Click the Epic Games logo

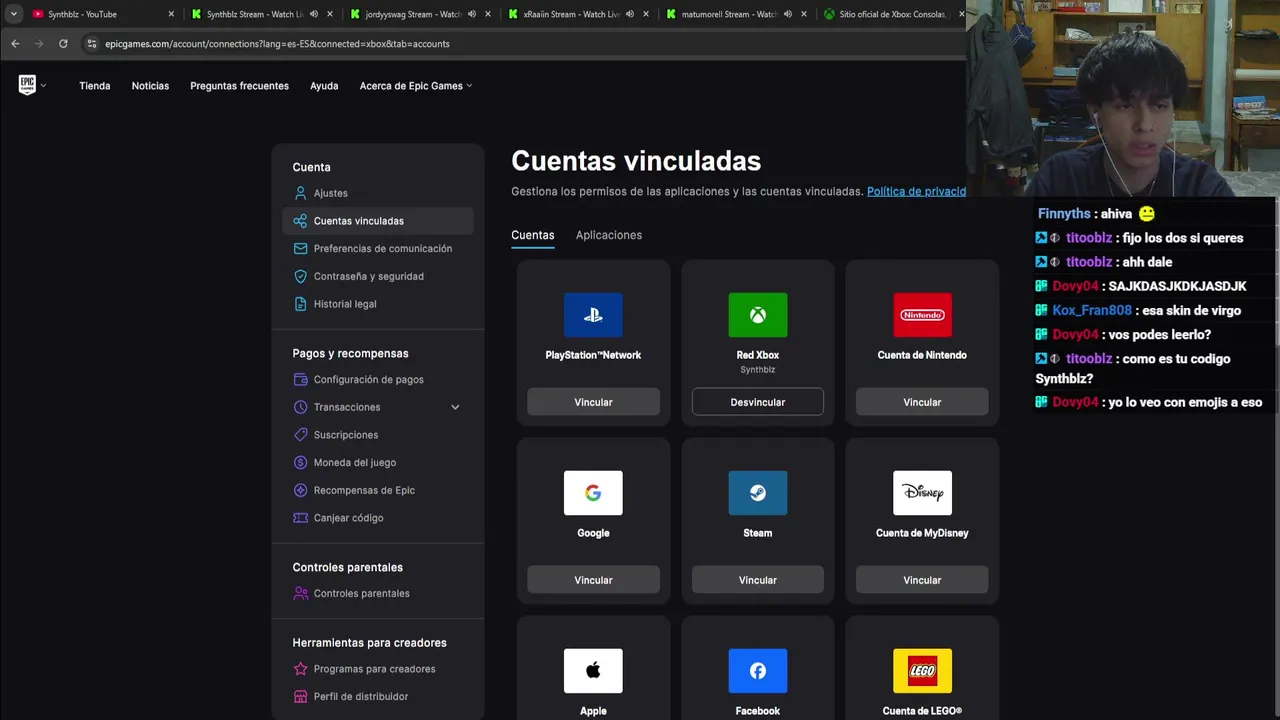pyautogui.click(x=27, y=85)
